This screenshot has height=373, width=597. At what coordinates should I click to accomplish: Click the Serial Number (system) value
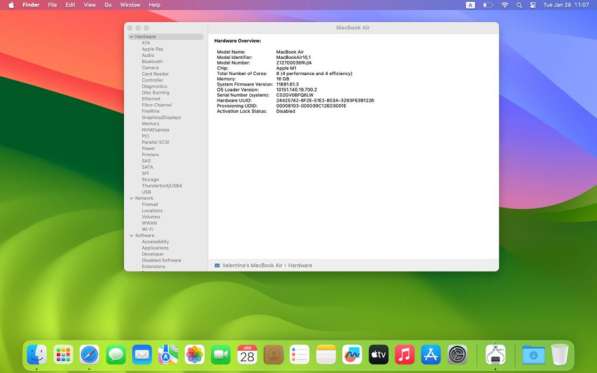coord(295,95)
